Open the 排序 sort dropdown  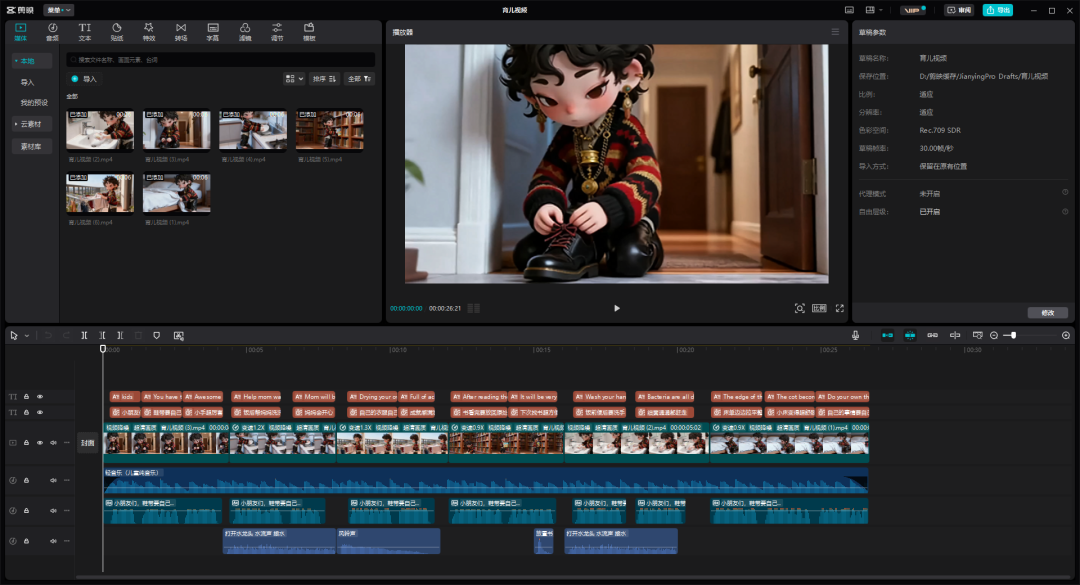coord(324,78)
